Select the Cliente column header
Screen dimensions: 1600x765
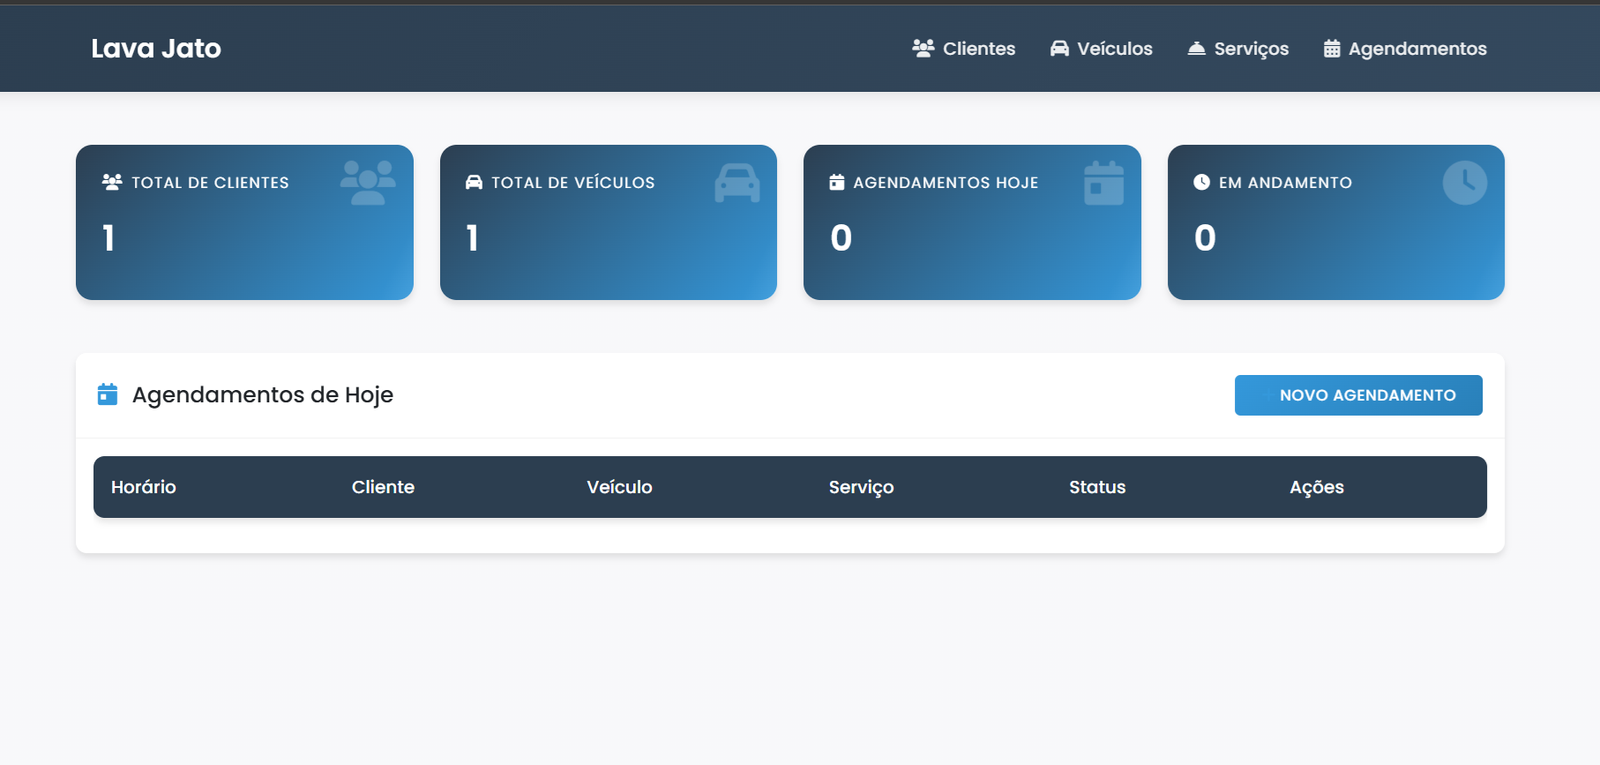(383, 487)
